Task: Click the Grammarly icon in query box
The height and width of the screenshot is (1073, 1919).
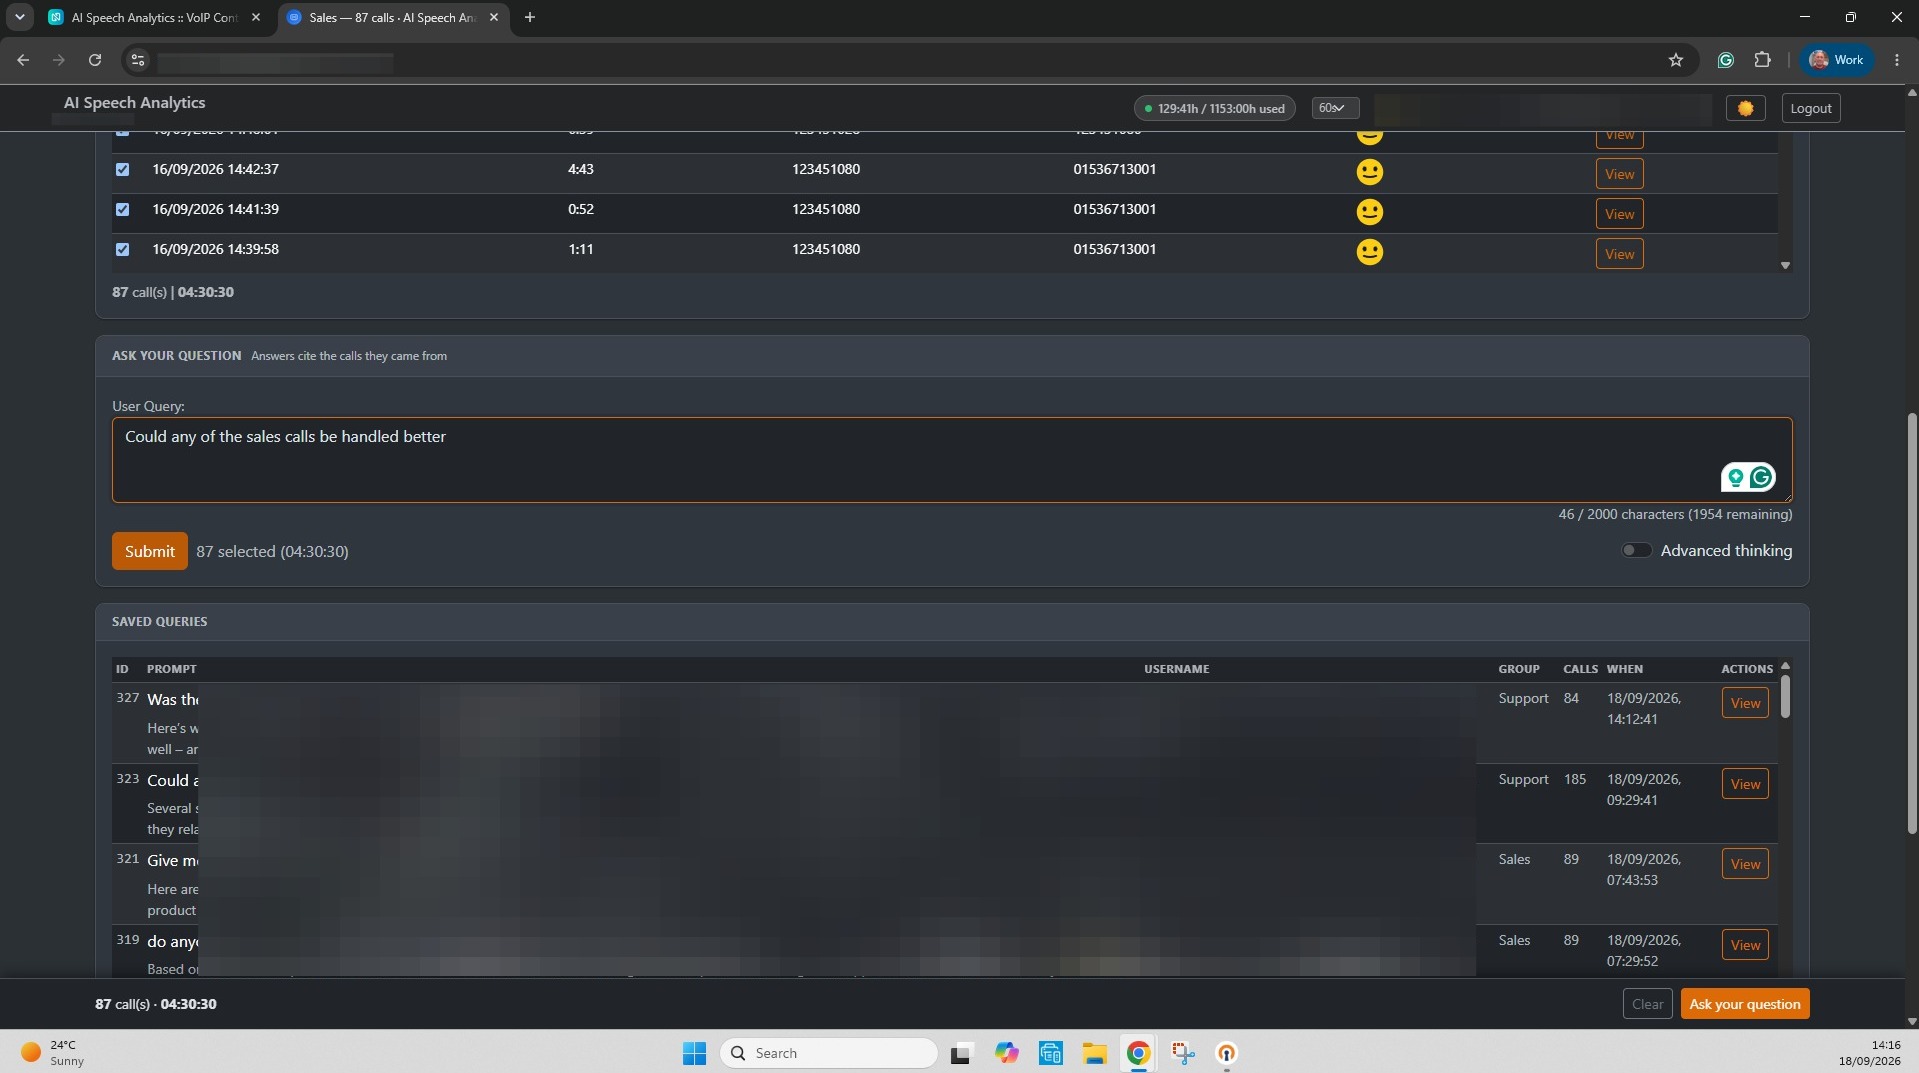Action: point(1761,477)
